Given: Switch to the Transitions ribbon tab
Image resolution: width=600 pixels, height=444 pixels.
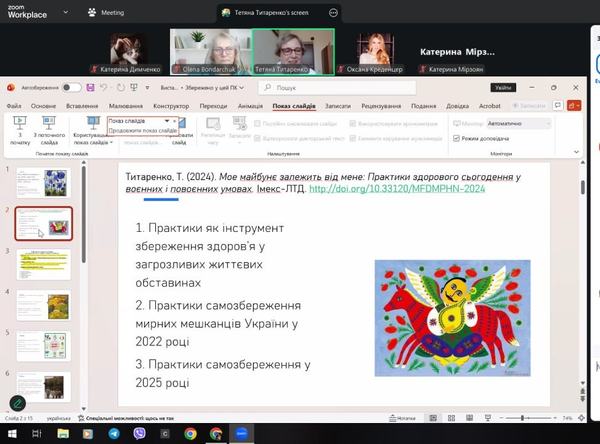Looking at the screenshot, I should [213, 105].
